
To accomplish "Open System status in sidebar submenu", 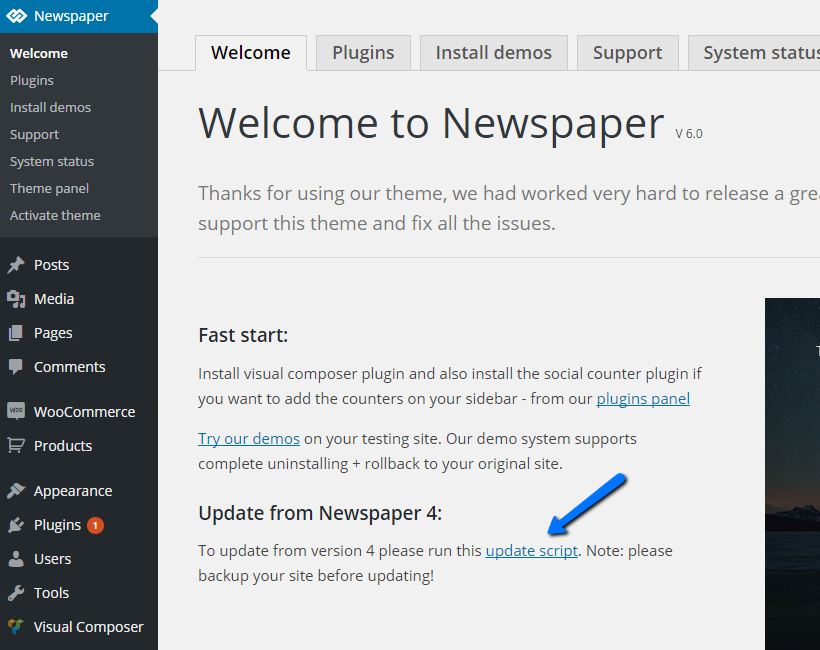I will click(x=52, y=162).
